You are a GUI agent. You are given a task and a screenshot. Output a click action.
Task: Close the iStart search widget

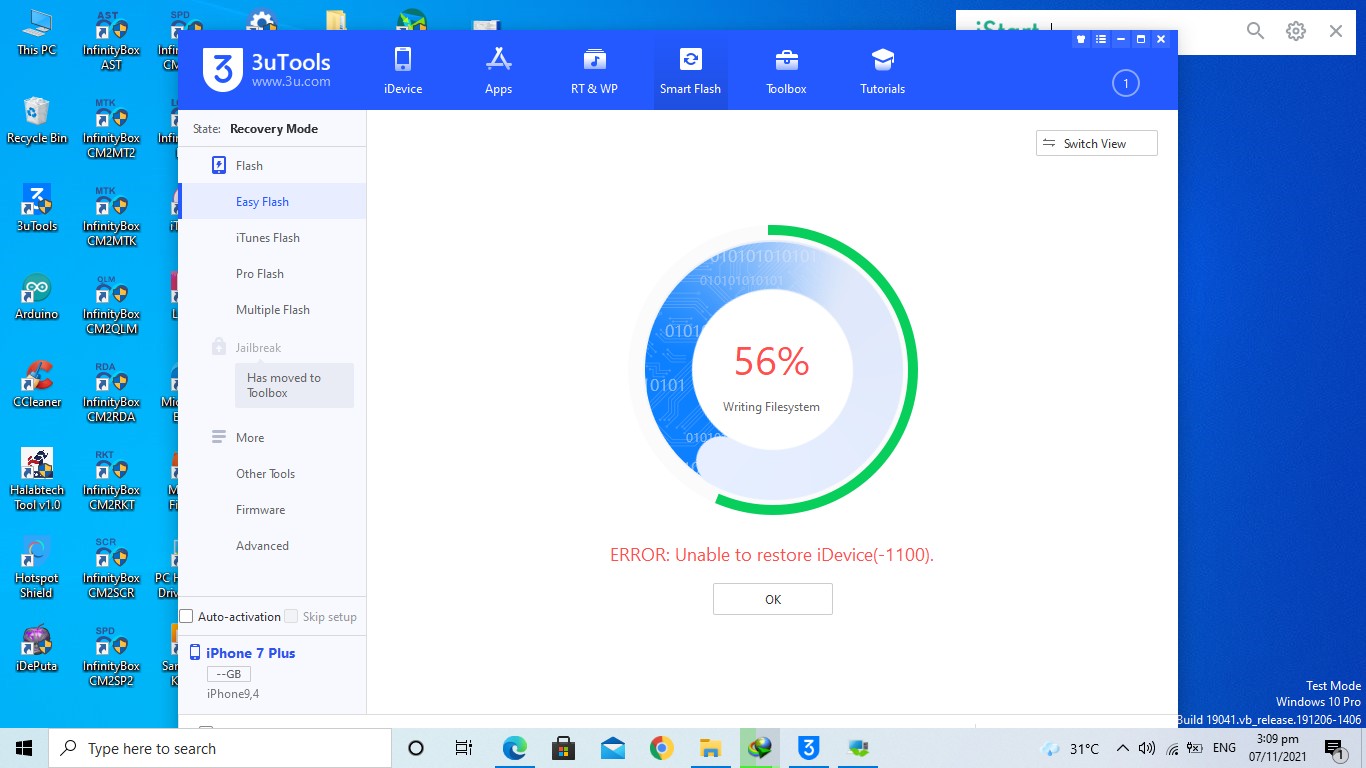(x=1336, y=31)
